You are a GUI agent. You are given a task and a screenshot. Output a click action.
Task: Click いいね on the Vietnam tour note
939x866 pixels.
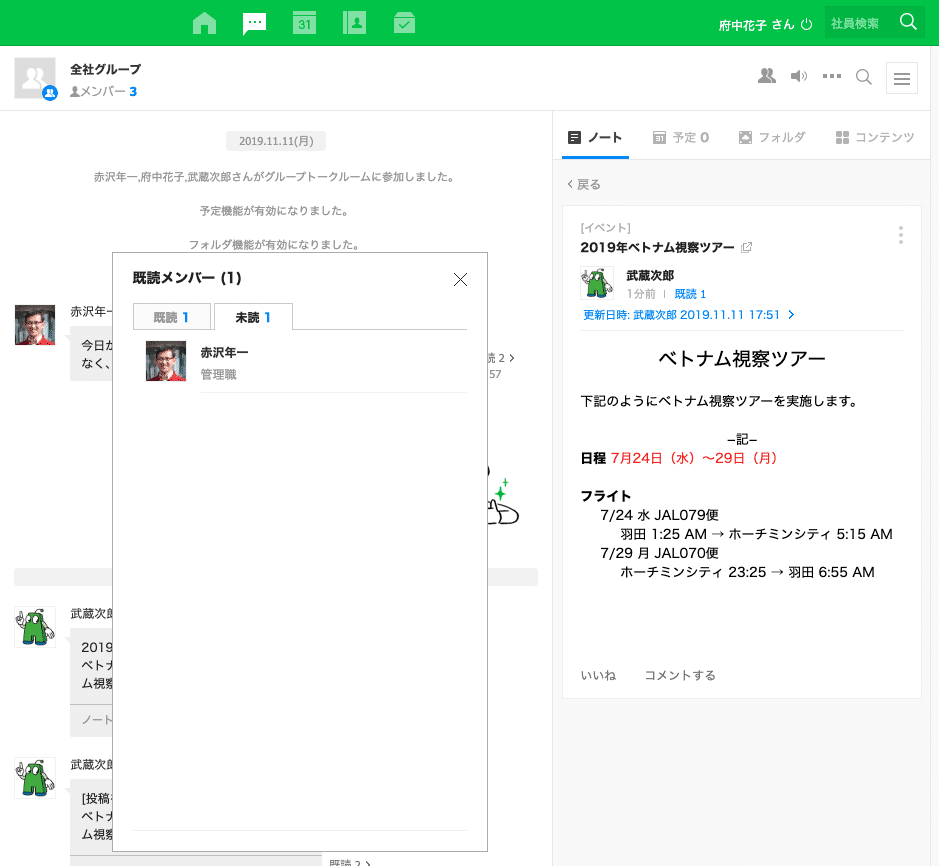(x=598, y=675)
